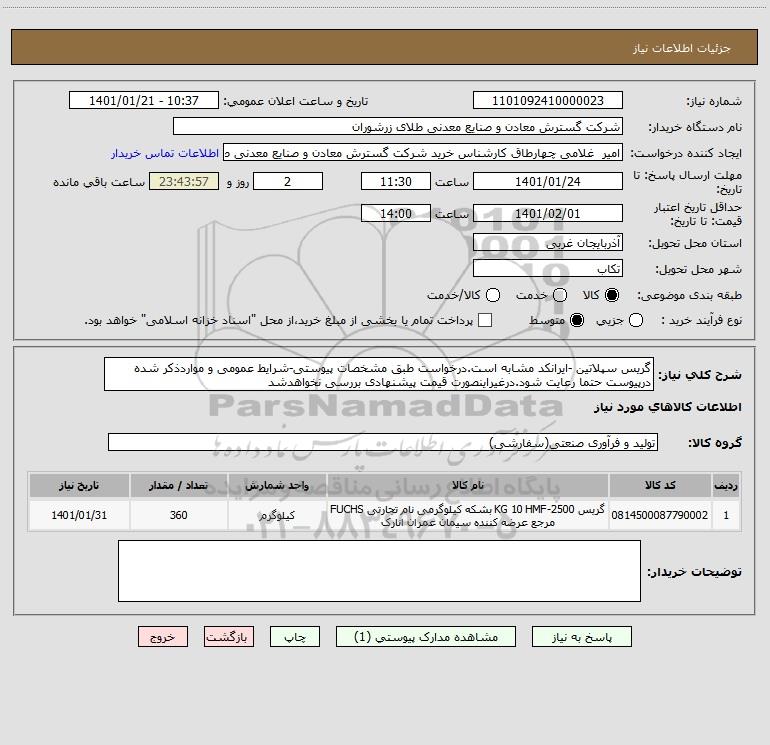Click the delivery city field تکاب
This screenshot has width=770, height=745.
click(548, 268)
